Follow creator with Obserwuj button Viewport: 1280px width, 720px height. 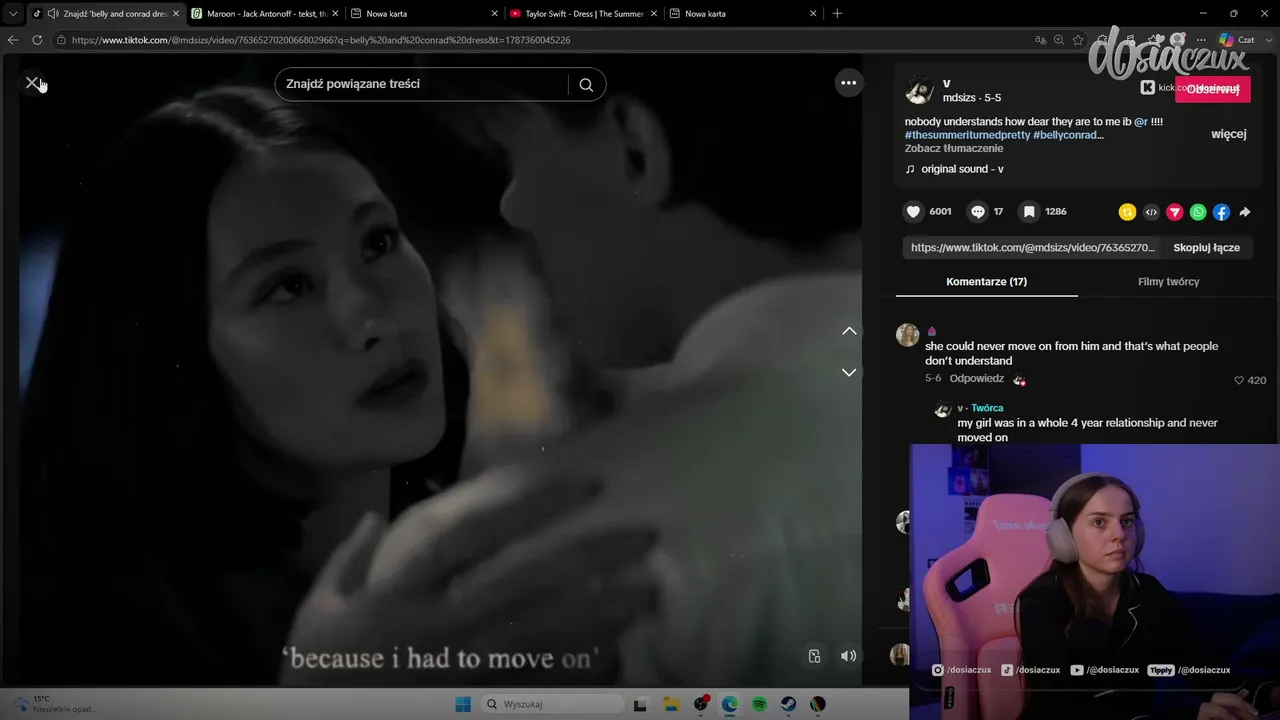point(1212,89)
